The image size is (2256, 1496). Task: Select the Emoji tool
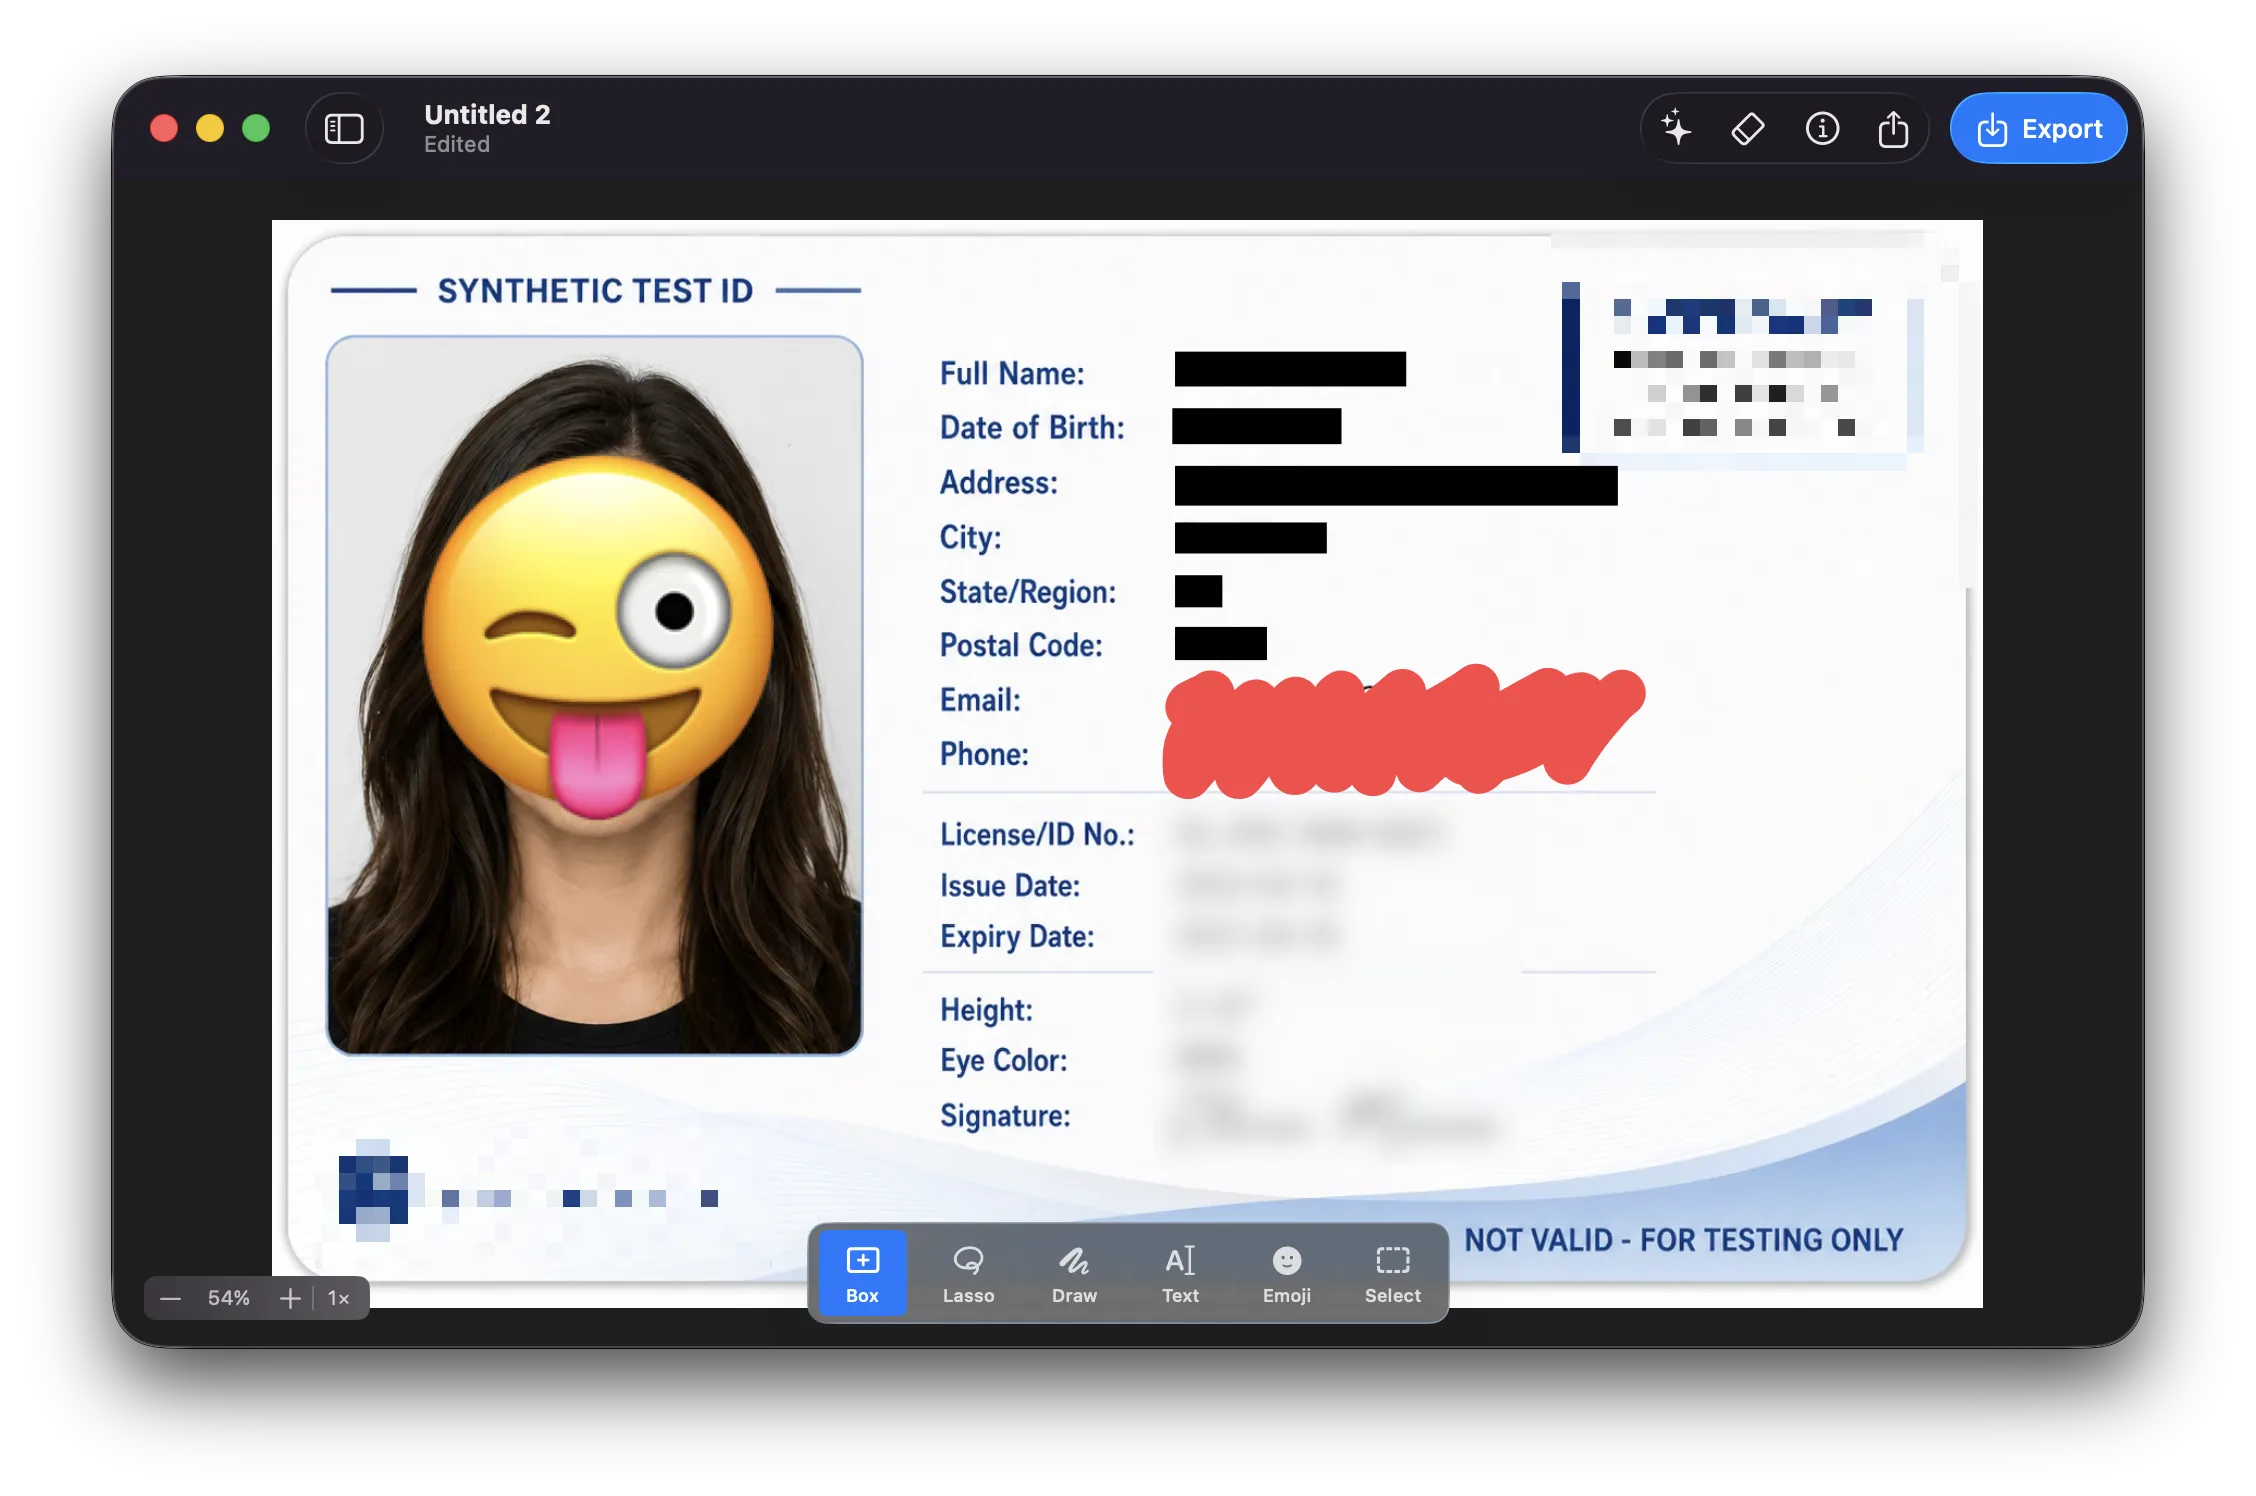point(1286,1273)
